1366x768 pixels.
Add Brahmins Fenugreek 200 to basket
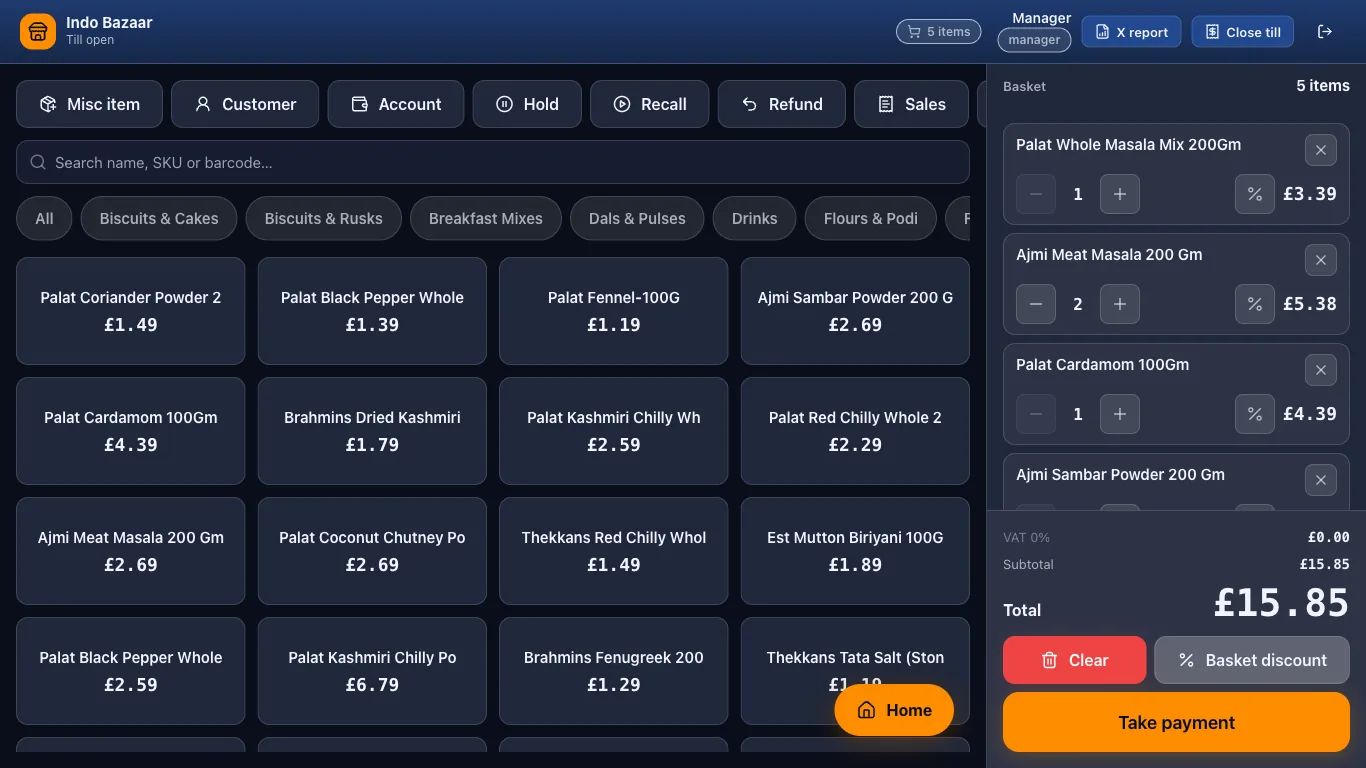[614, 671]
